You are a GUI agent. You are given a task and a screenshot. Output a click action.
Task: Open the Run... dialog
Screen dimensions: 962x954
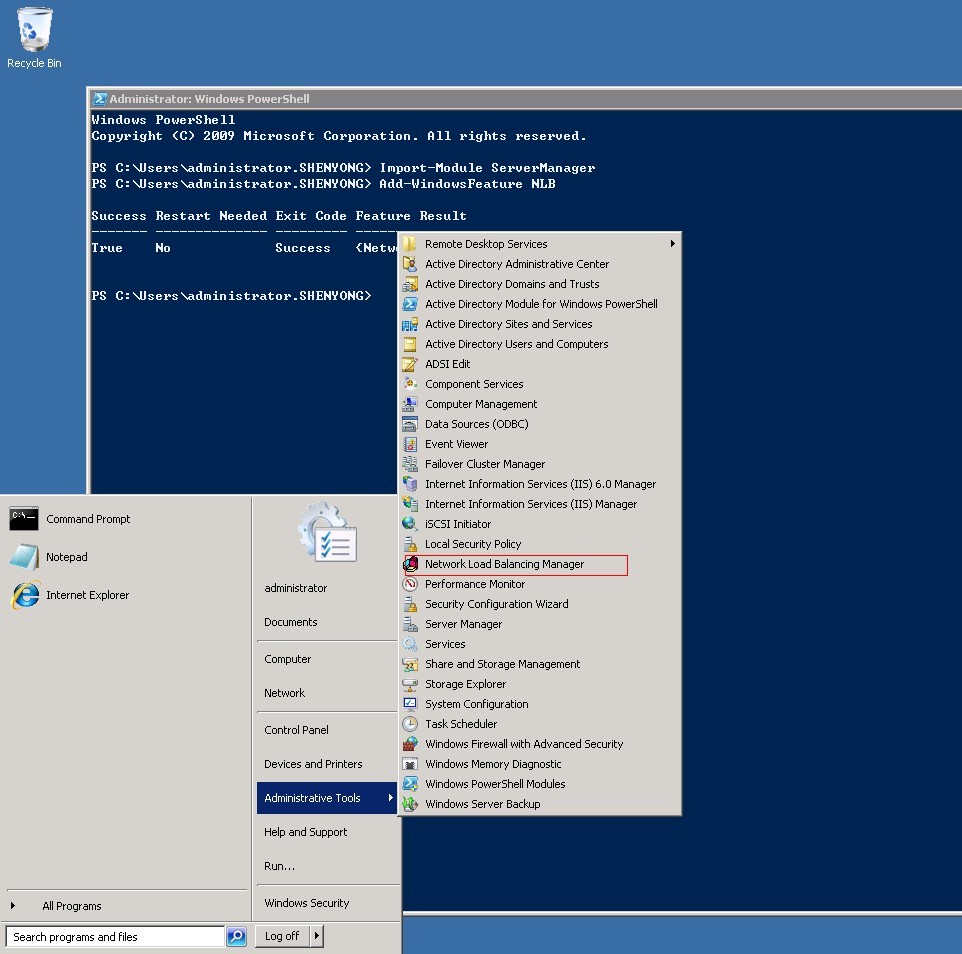coord(279,866)
